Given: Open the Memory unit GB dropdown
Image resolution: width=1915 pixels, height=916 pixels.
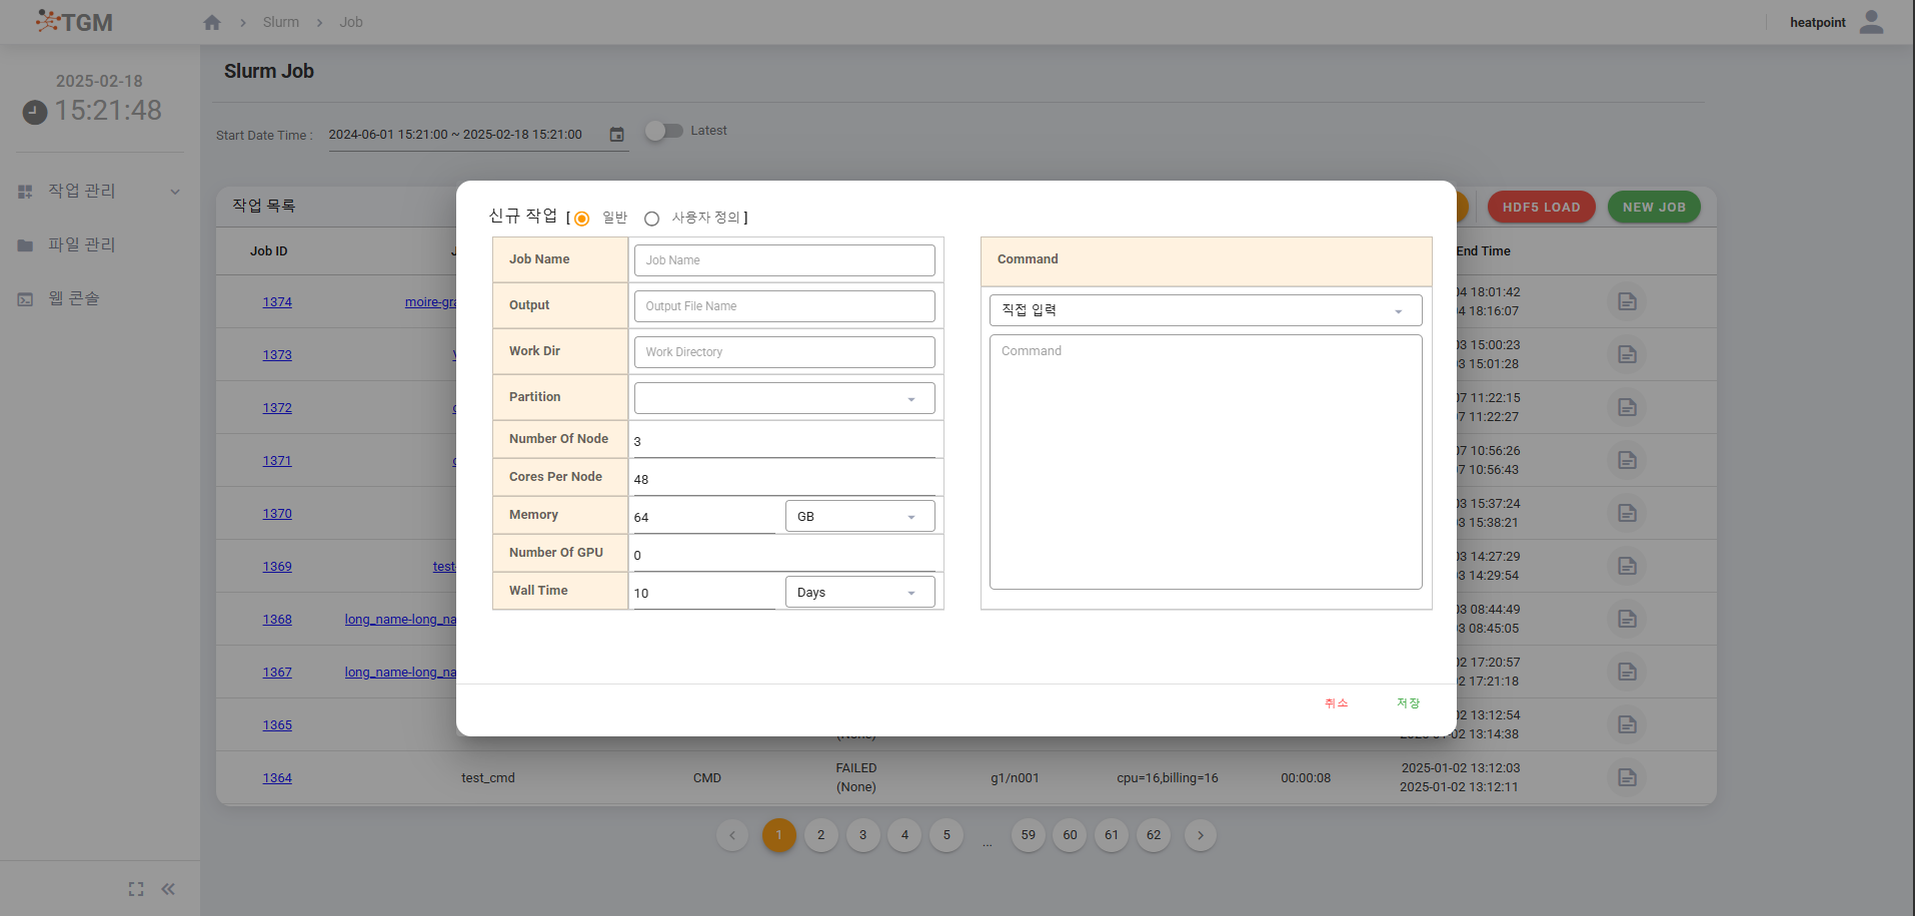Looking at the screenshot, I should coord(859,516).
